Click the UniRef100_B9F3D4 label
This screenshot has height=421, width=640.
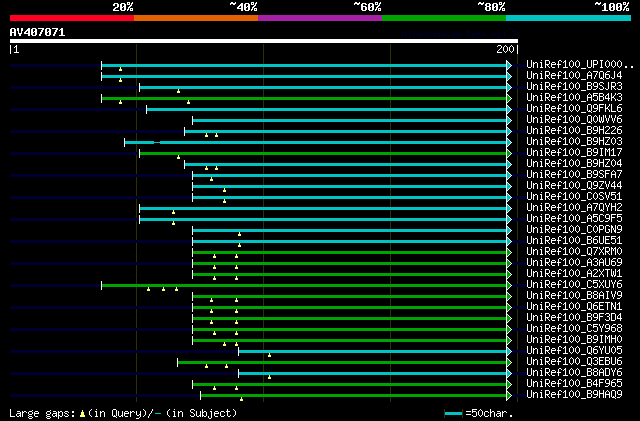(574, 318)
